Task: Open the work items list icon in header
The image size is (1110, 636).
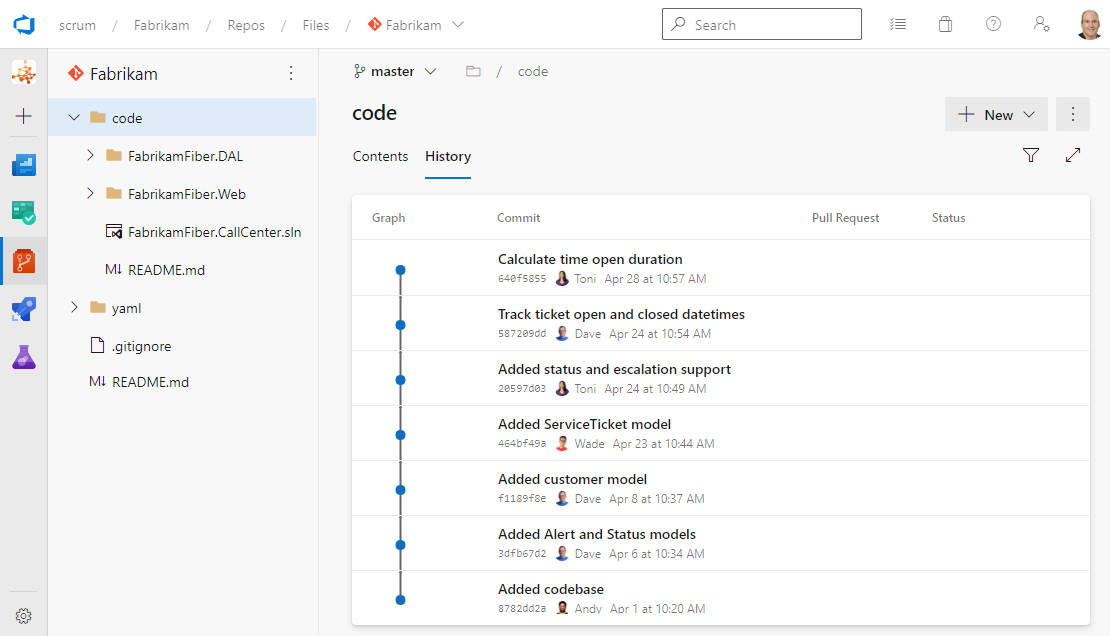Action: 898,25
